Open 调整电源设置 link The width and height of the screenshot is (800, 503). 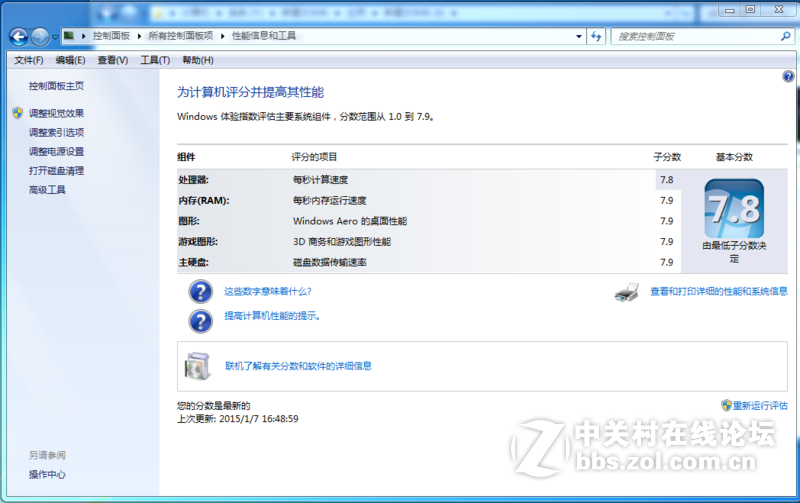point(56,152)
